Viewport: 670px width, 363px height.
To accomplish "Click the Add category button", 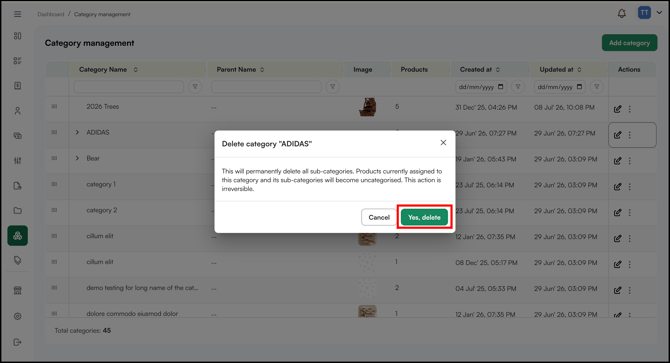I will [x=629, y=43].
